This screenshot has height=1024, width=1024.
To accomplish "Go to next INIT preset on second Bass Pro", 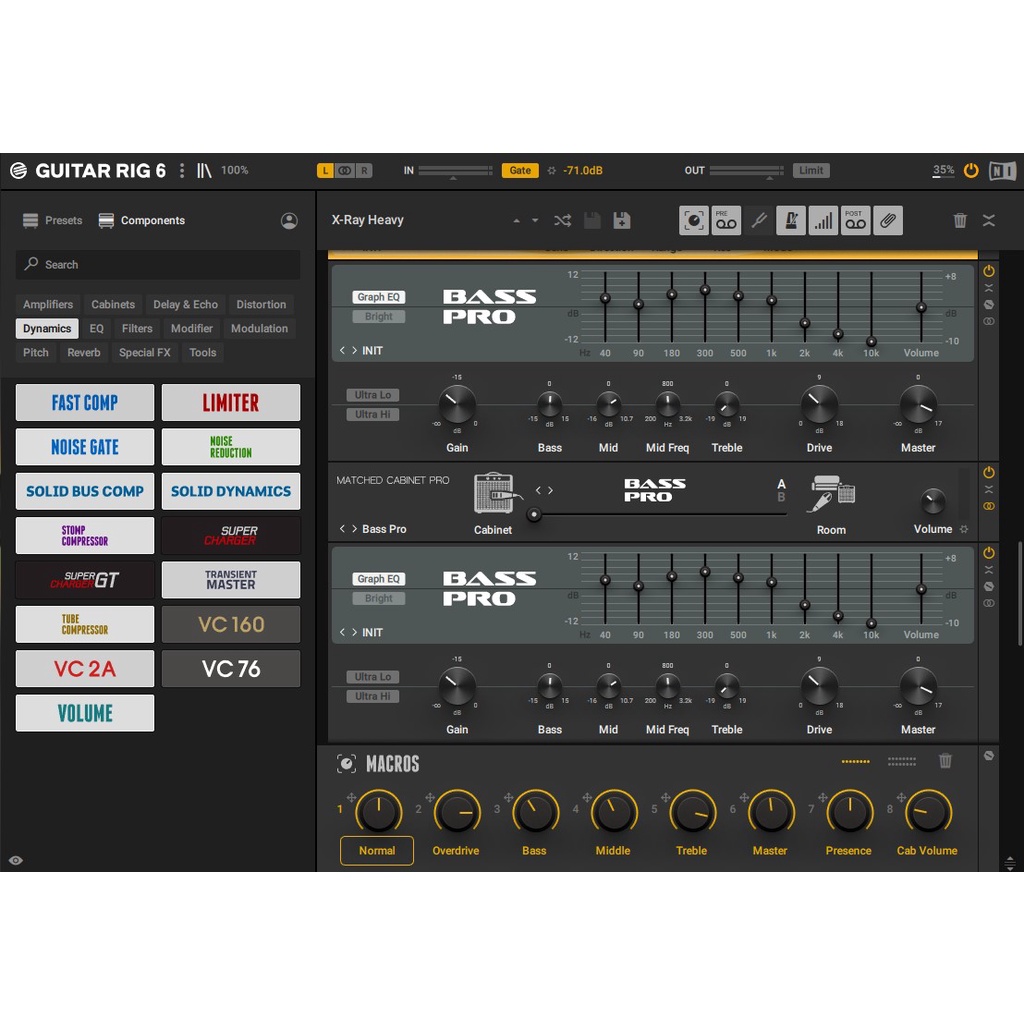I will 355,632.
